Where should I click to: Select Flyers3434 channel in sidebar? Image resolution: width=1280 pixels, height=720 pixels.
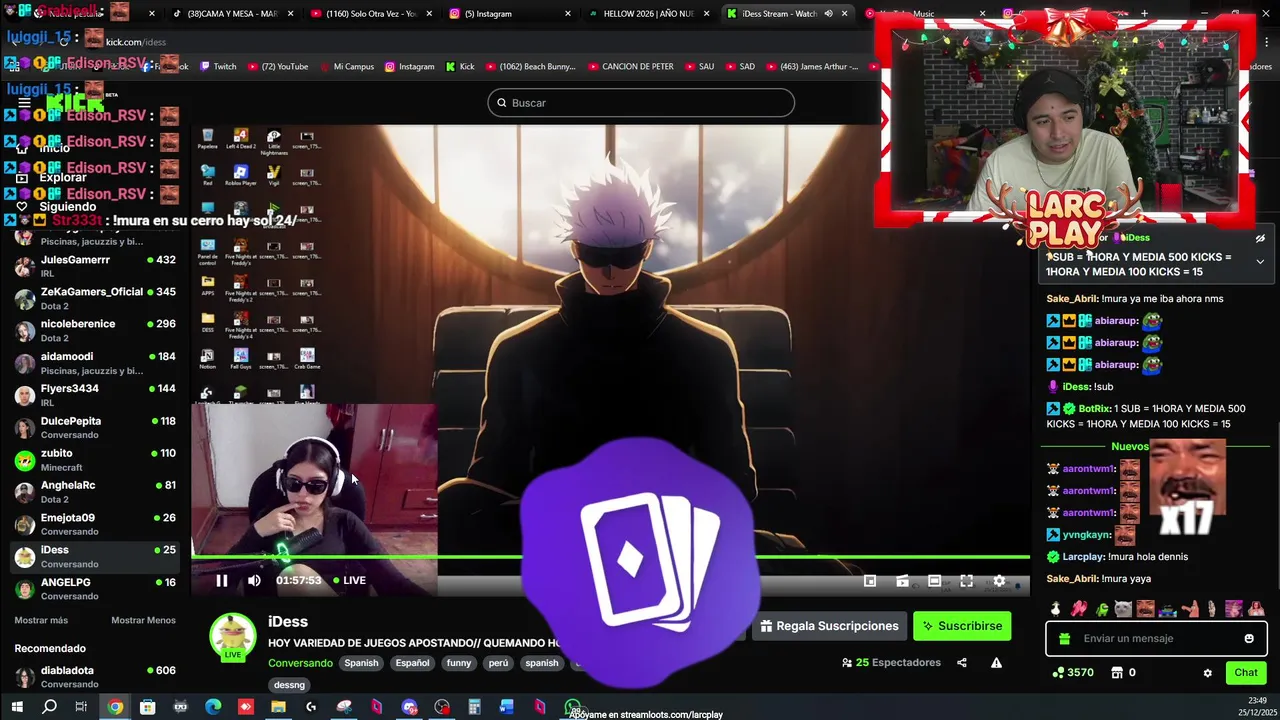point(95,395)
